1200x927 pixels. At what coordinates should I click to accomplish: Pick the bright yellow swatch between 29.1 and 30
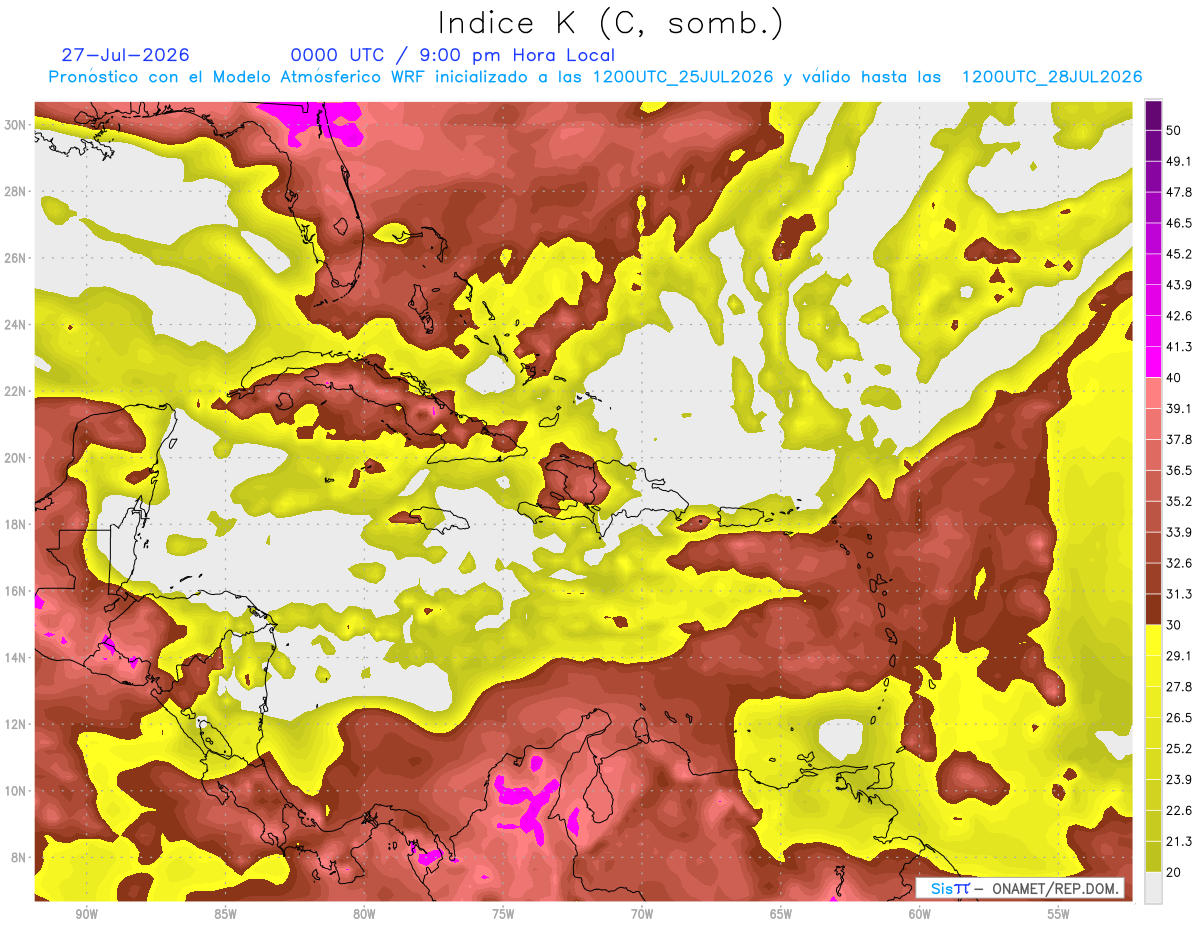pyautogui.click(x=1153, y=640)
